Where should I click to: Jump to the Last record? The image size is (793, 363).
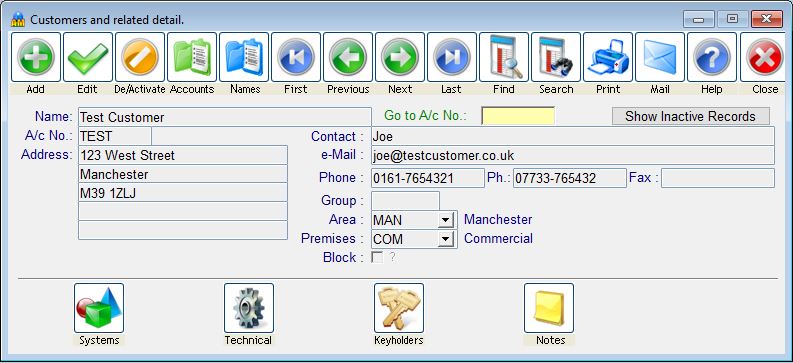(x=452, y=57)
